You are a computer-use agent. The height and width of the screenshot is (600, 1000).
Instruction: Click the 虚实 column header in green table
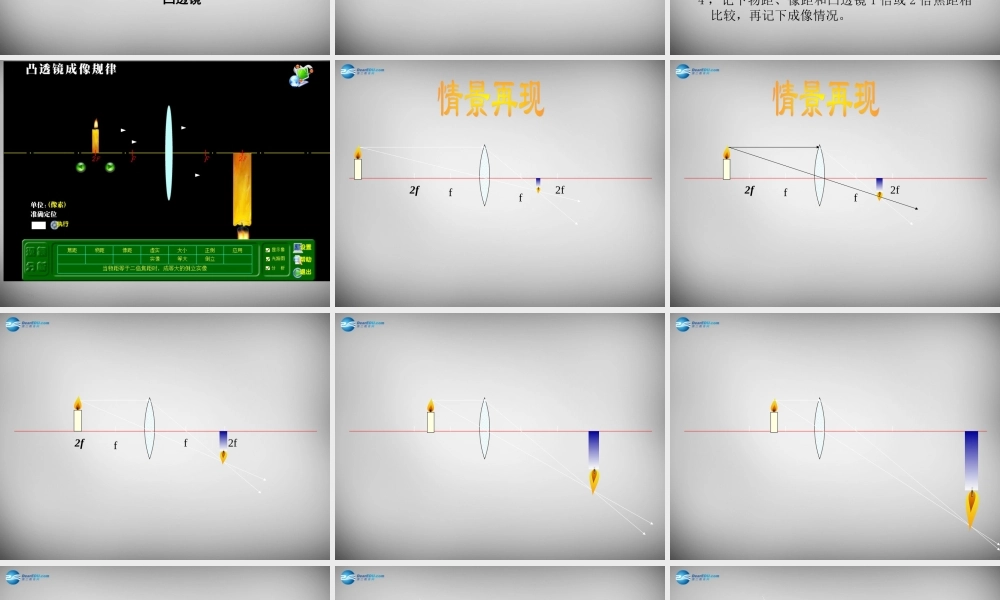(155, 250)
